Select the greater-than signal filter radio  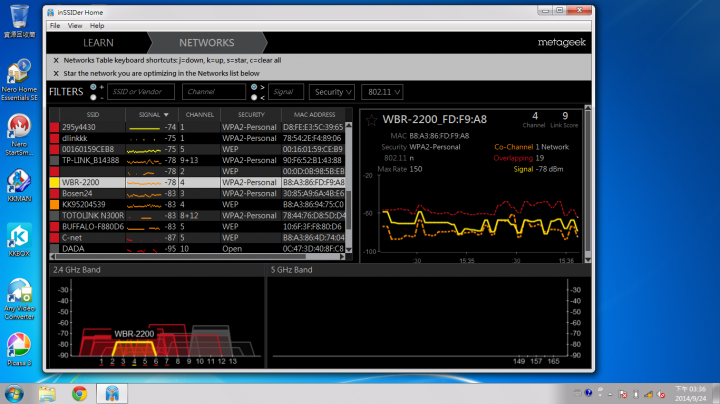[254, 87]
